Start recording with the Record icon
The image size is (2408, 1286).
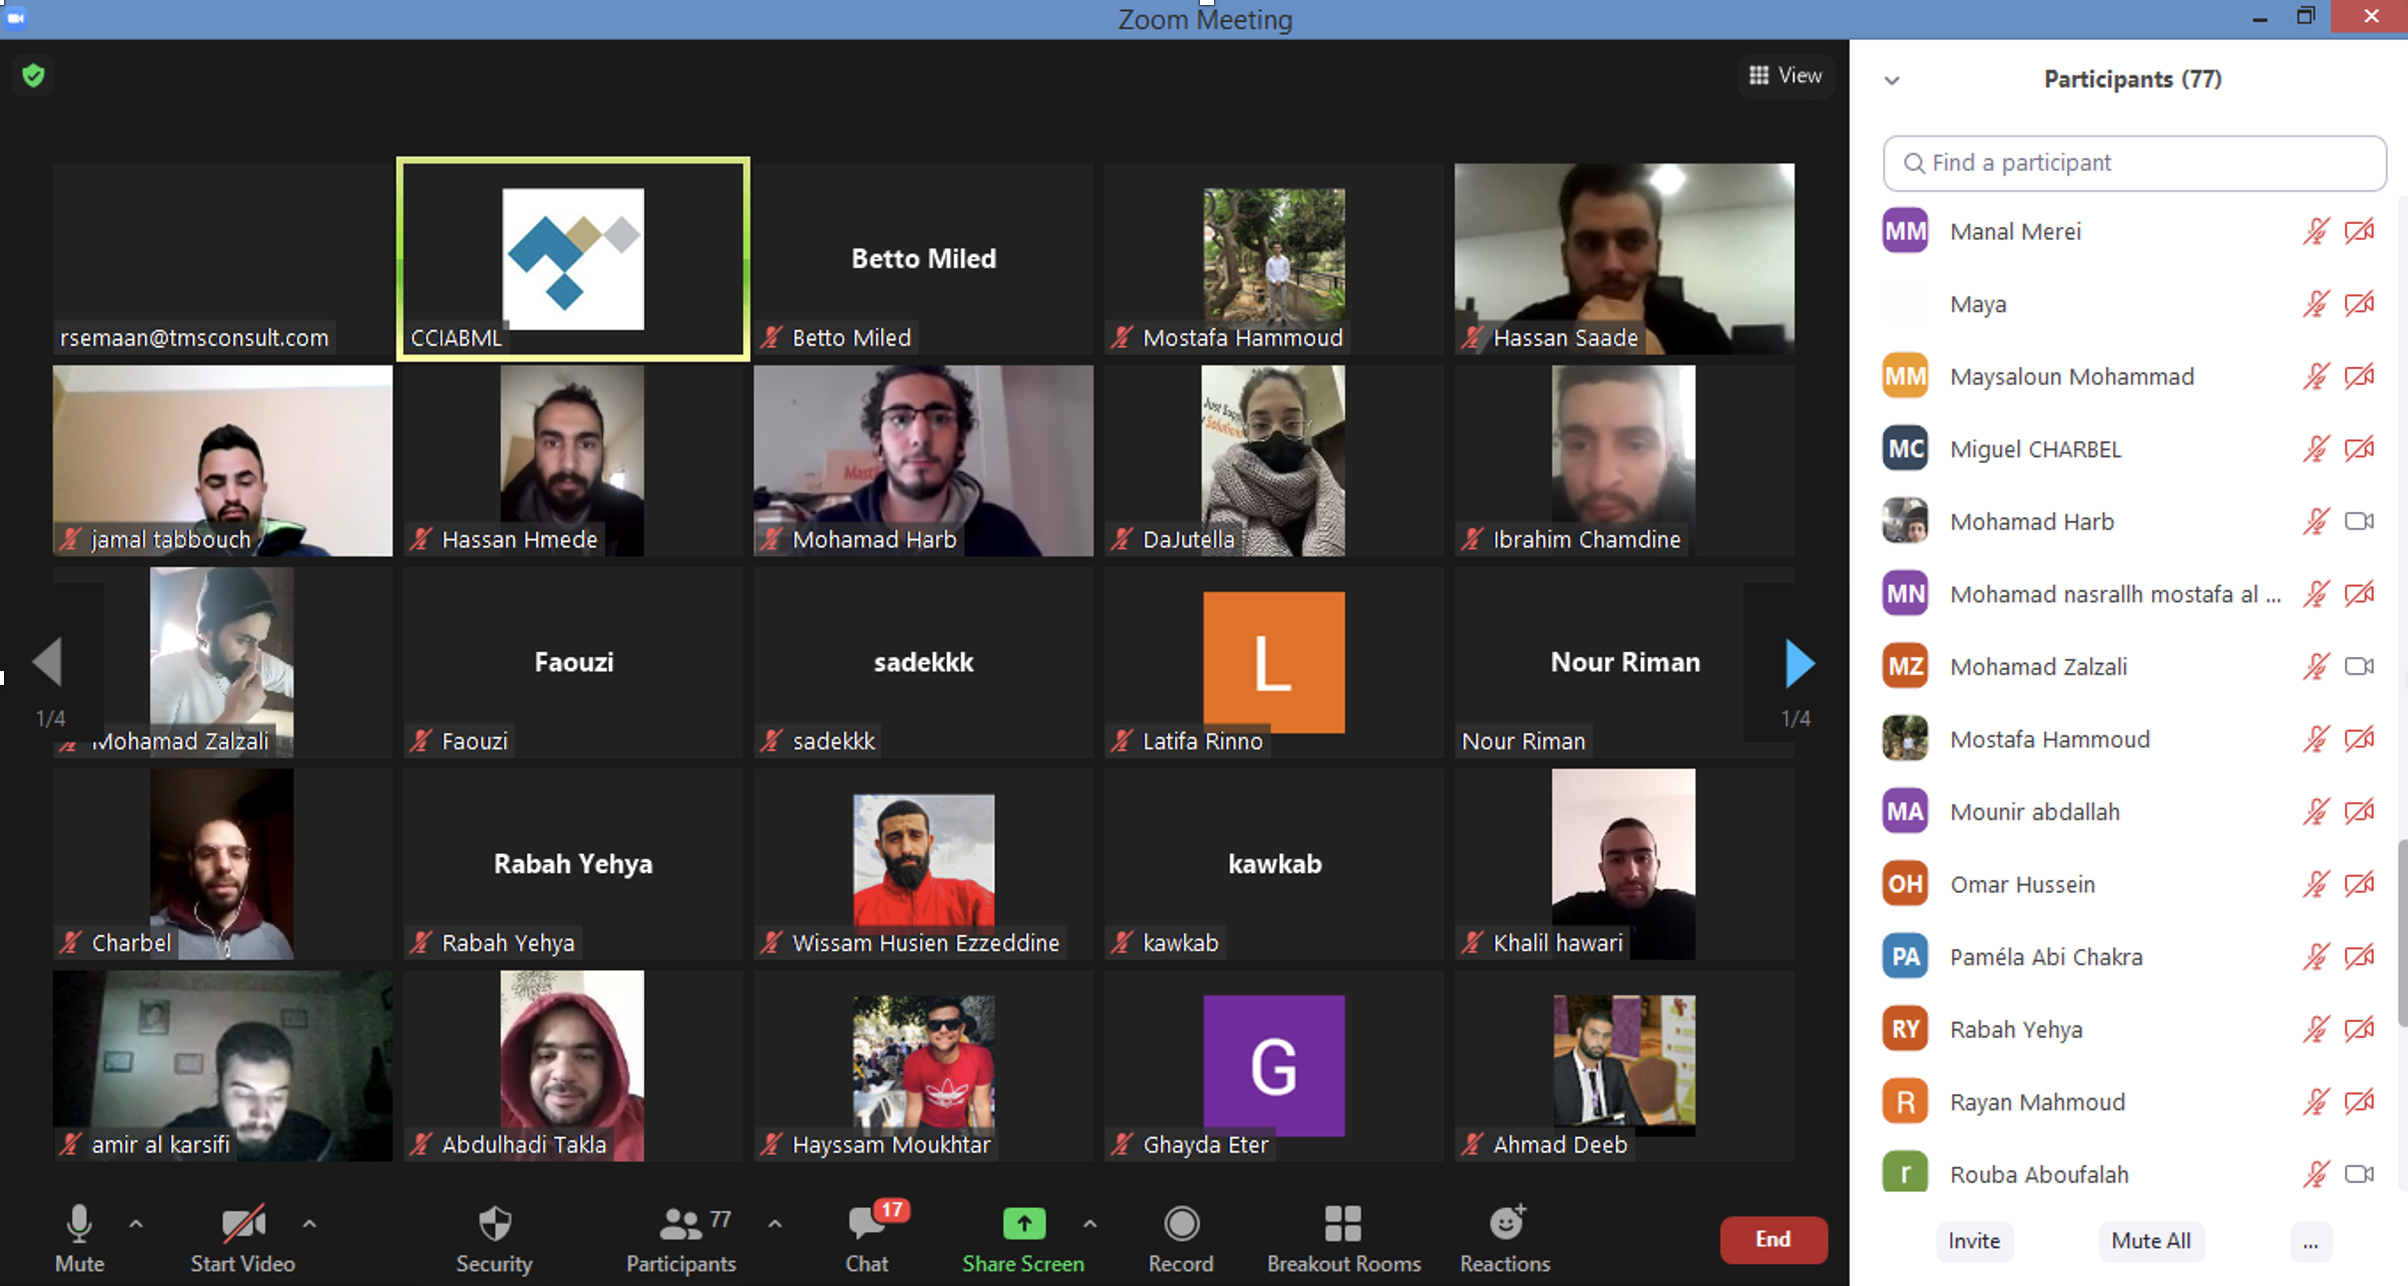[x=1181, y=1224]
